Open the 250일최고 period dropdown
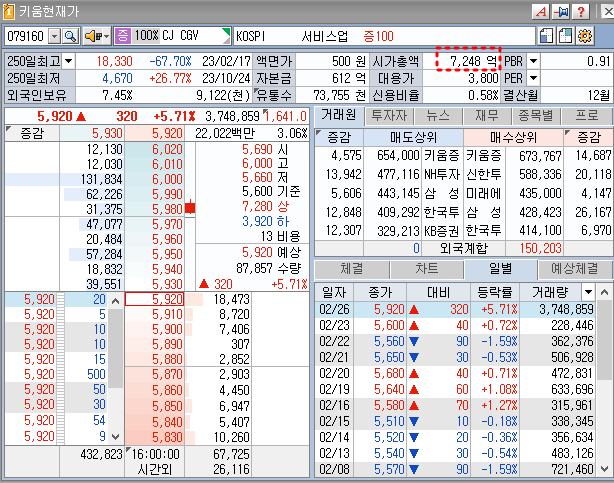Image resolution: width=614 pixels, height=483 pixels. (69, 61)
